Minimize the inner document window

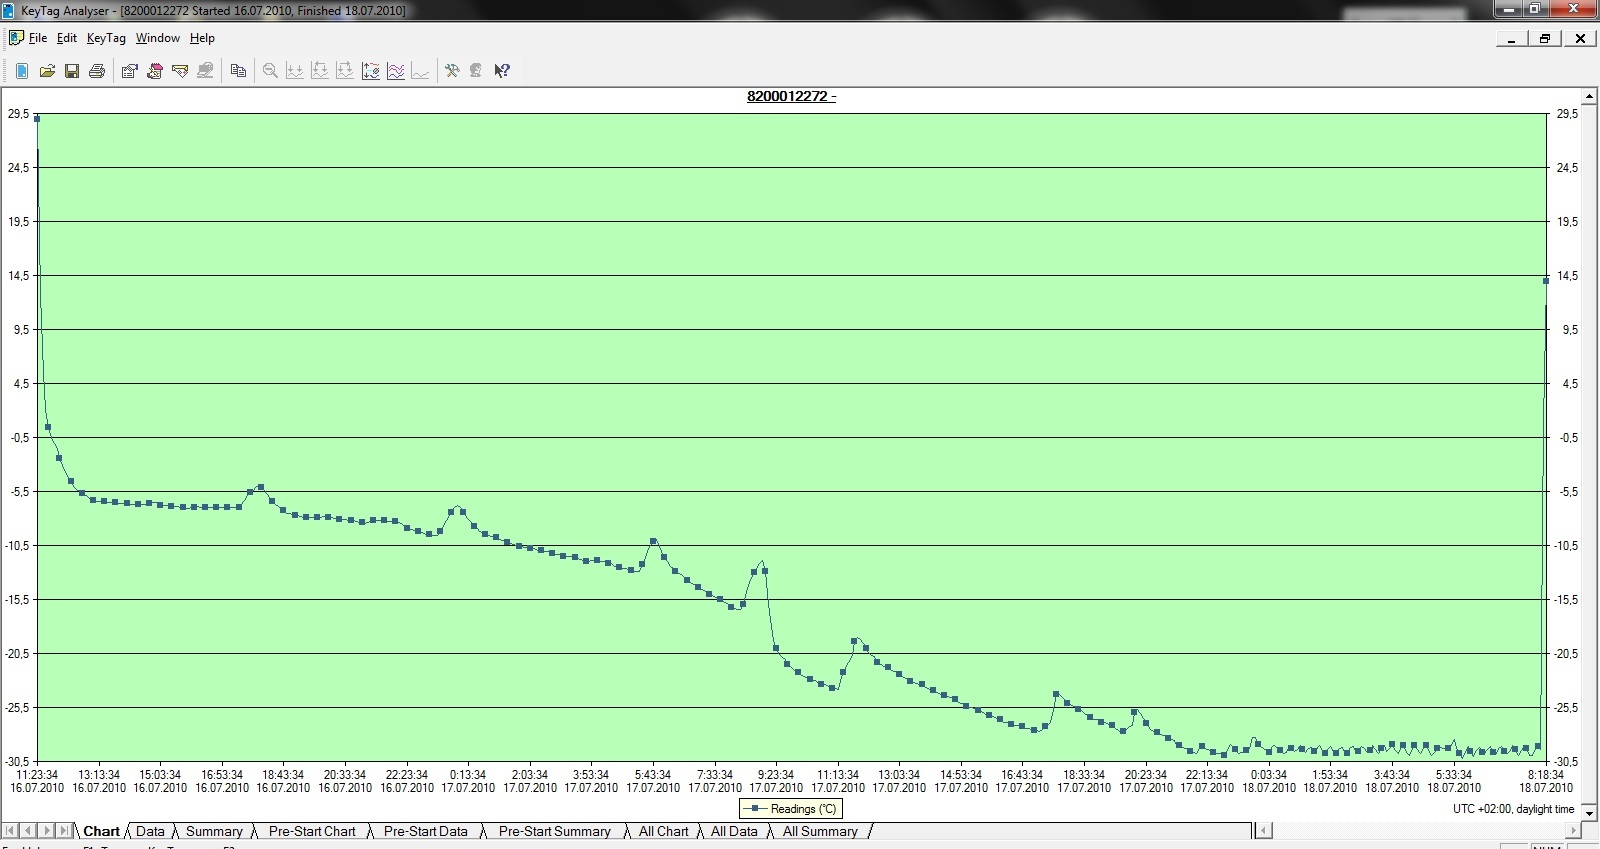point(1511,38)
